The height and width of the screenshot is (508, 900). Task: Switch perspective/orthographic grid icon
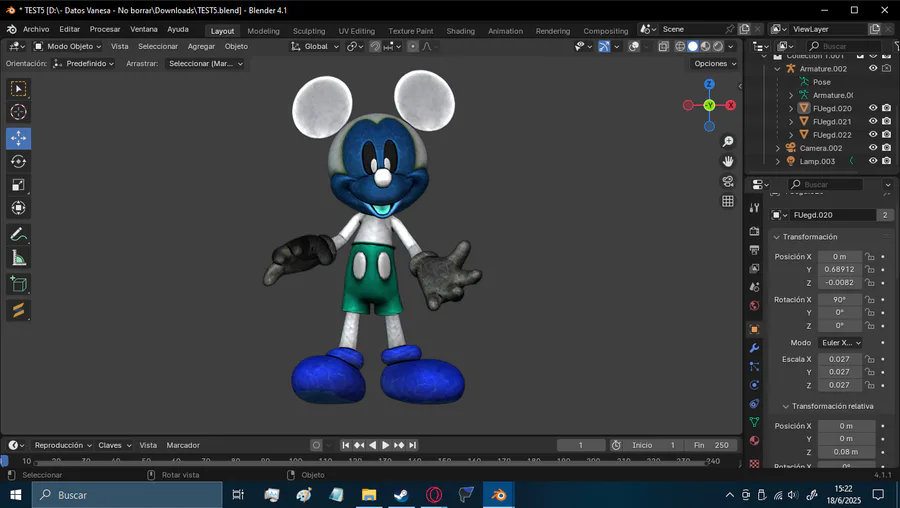728,201
